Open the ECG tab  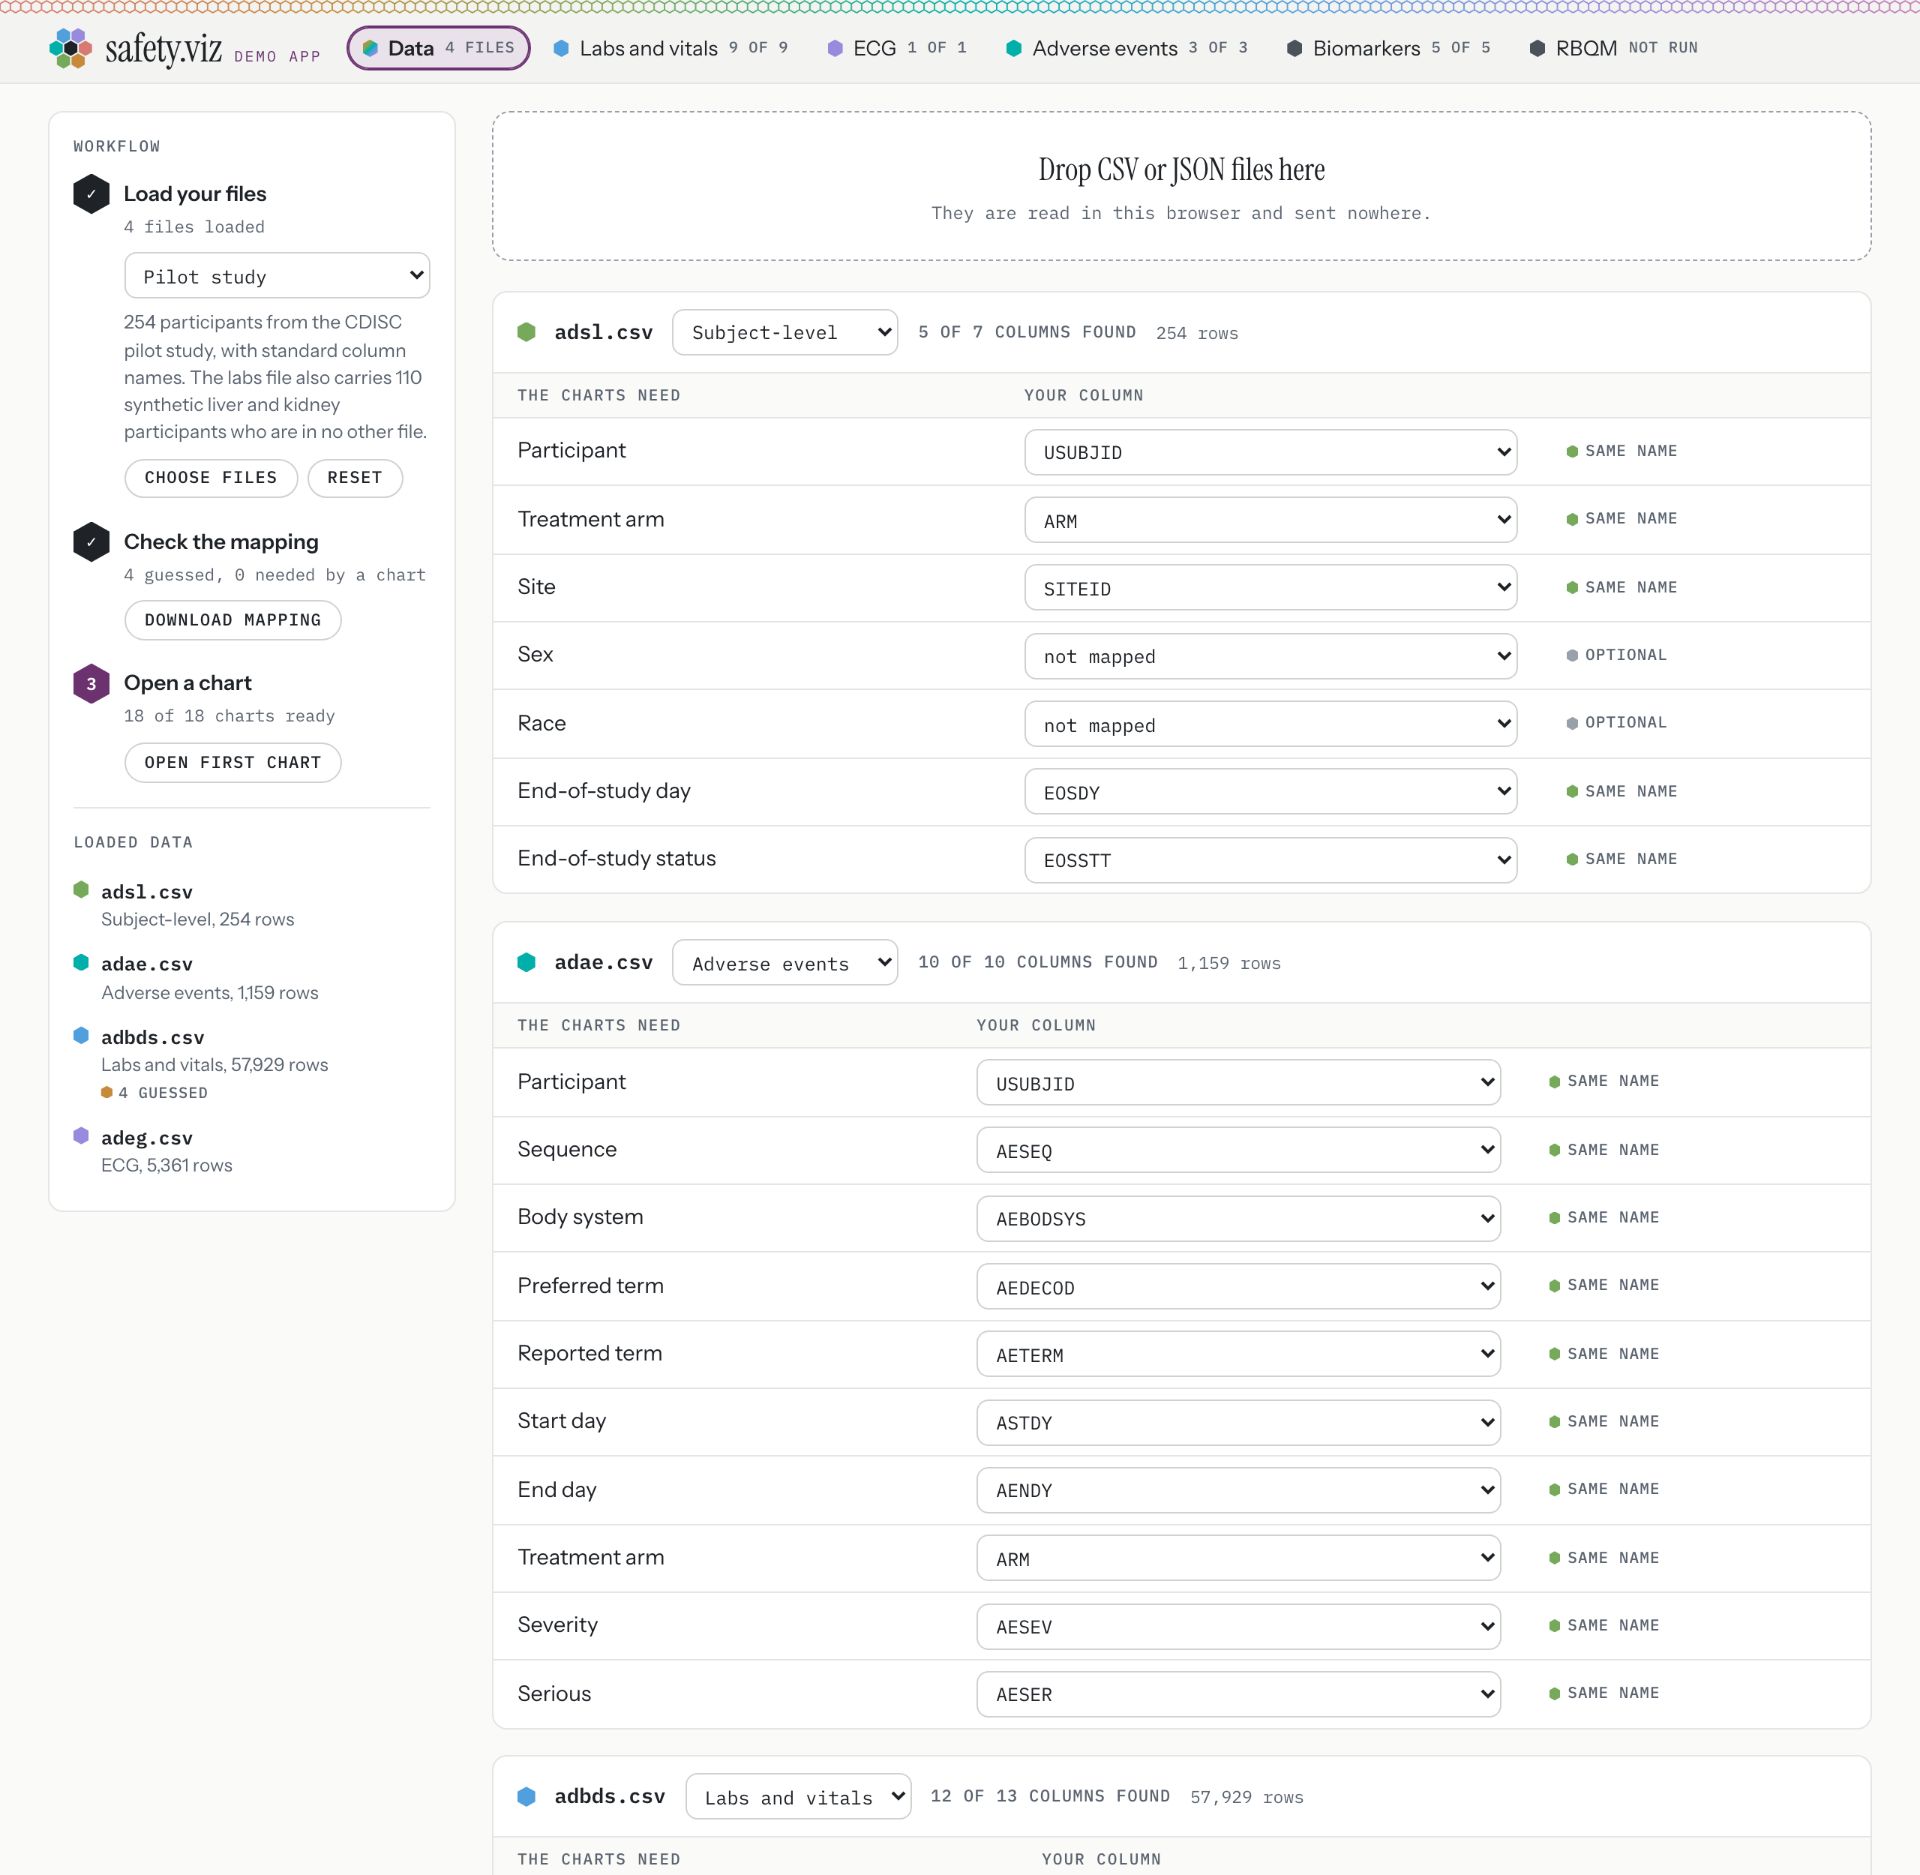pyautogui.click(x=897, y=48)
